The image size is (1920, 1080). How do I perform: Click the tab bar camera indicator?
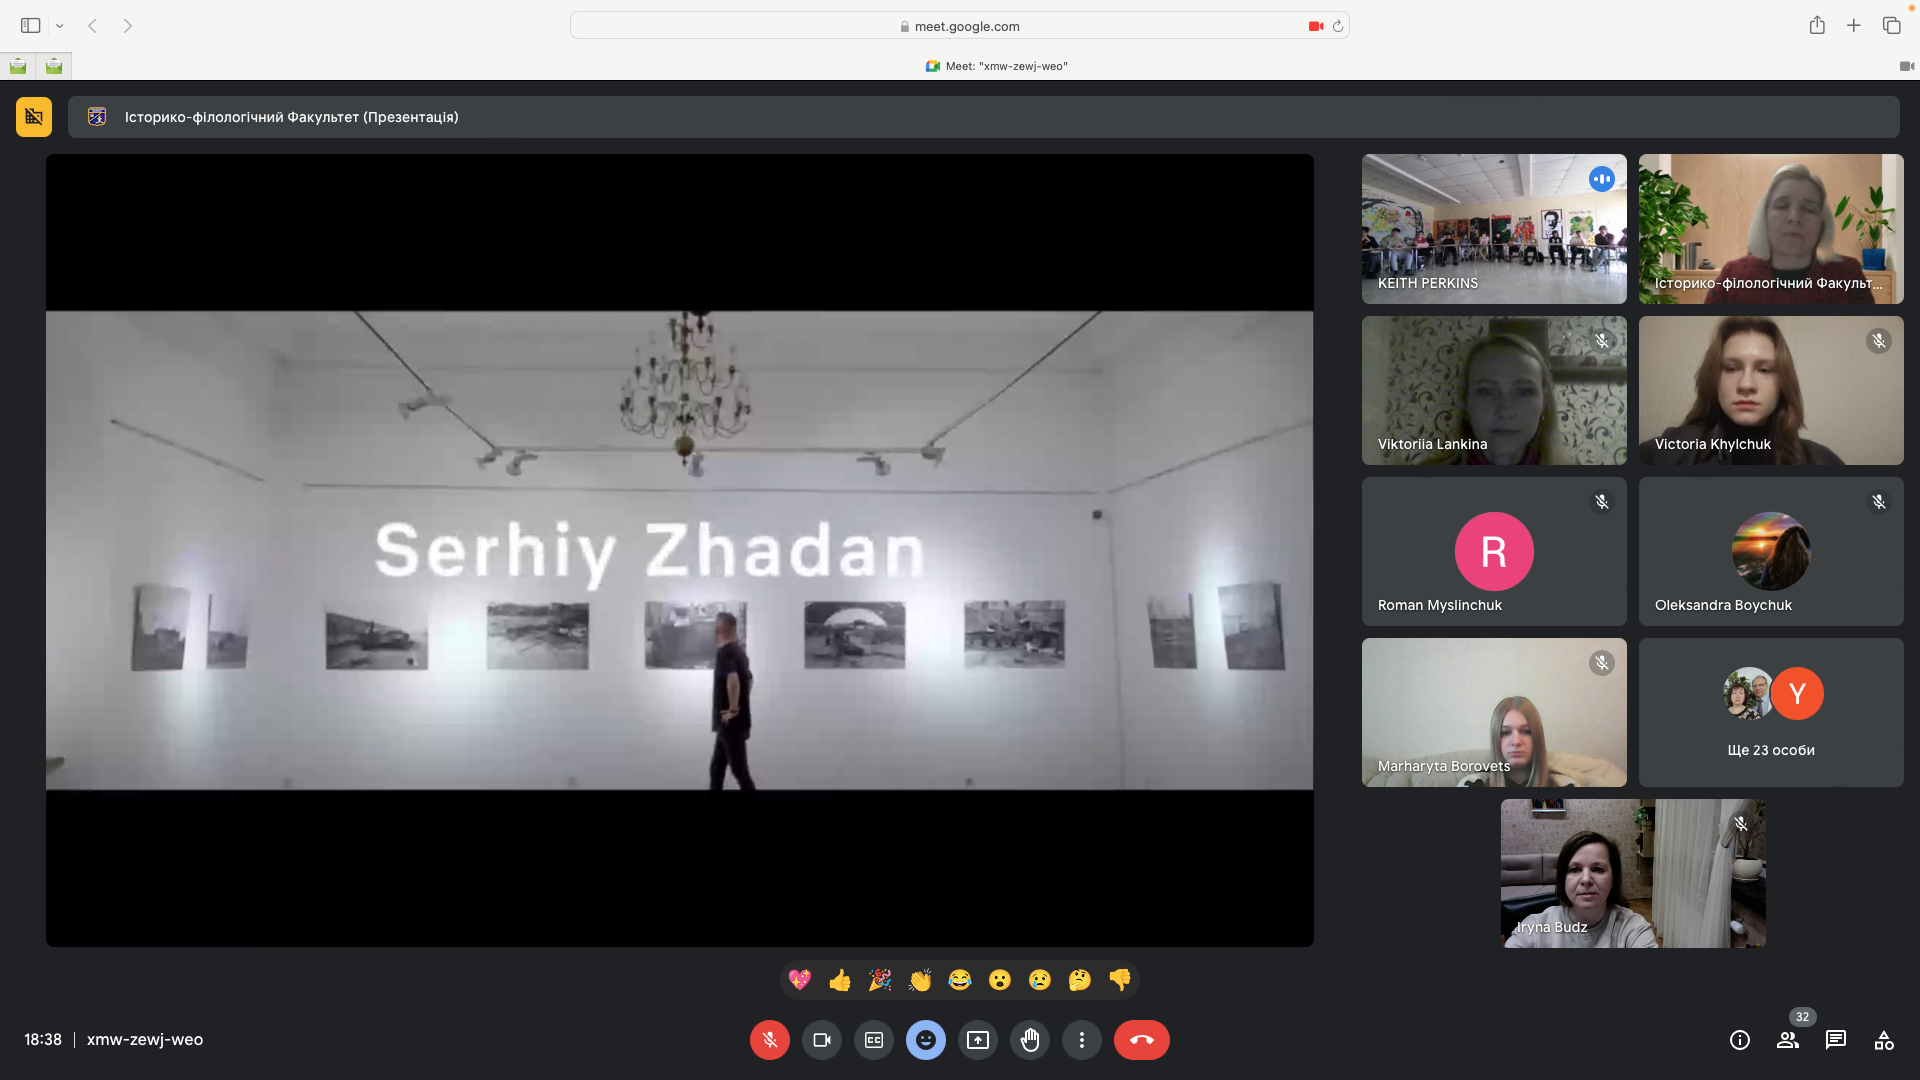pyautogui.click(x=1906, y=66)
